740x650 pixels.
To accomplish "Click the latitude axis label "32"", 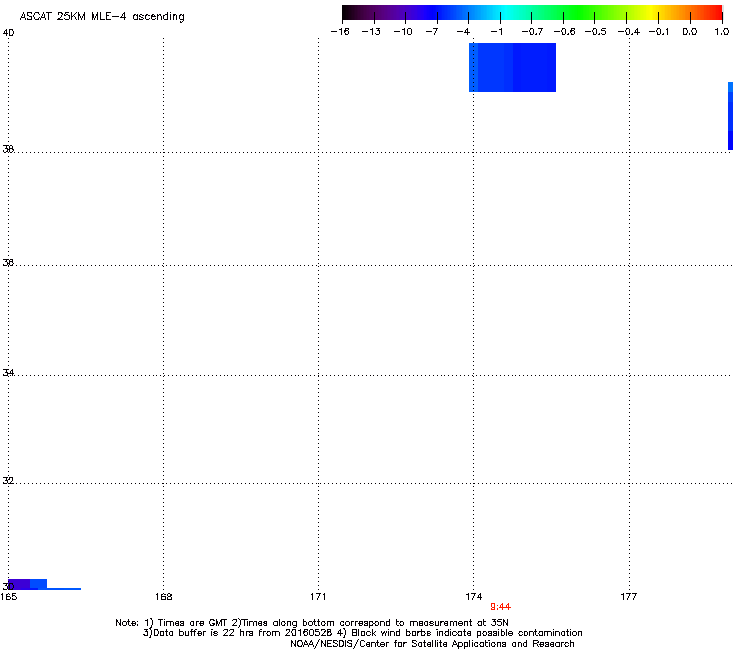I will [8, 481].
